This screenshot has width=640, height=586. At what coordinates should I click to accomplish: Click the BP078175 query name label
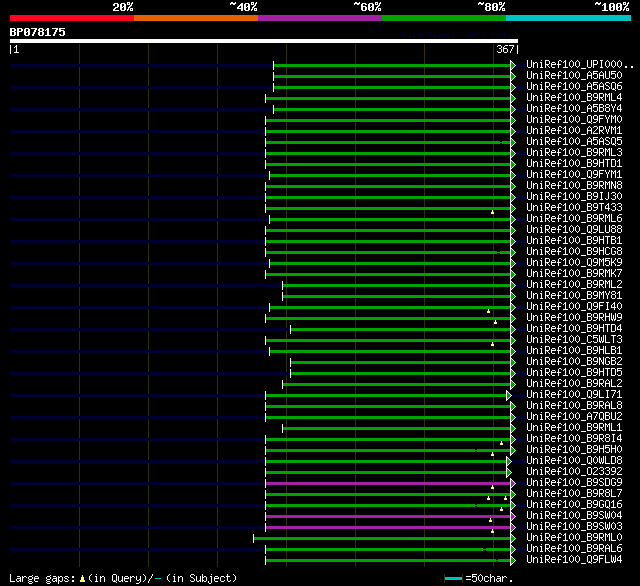click(x=38, y=32)
